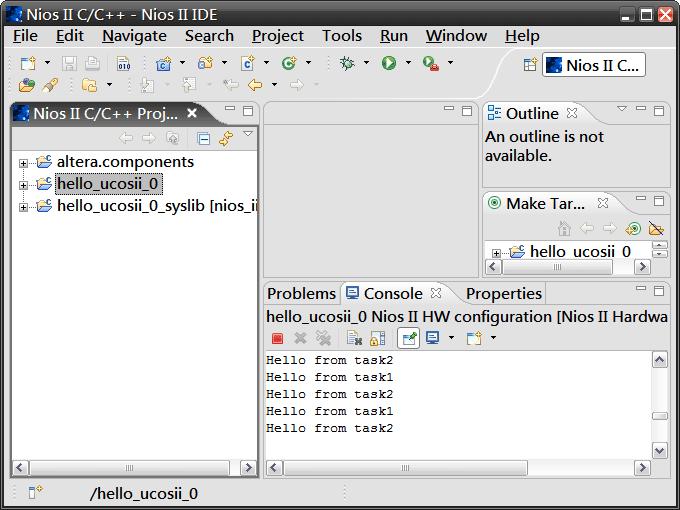Click the Open Console icon
This screenshot has width=680, height=510.
click(x=474, y=338)
